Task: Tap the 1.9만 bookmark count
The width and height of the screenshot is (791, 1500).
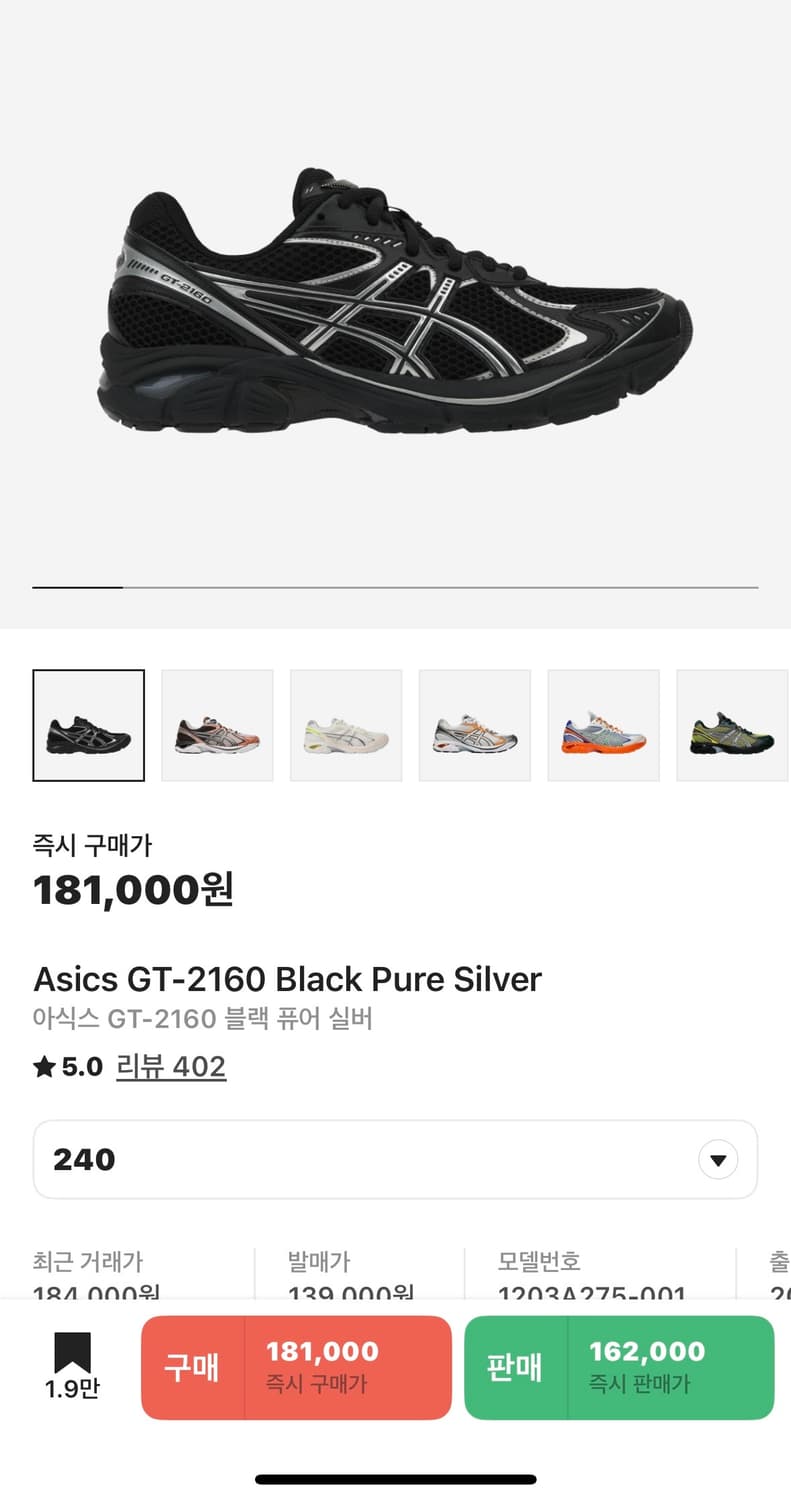Action: (72, 1390)
